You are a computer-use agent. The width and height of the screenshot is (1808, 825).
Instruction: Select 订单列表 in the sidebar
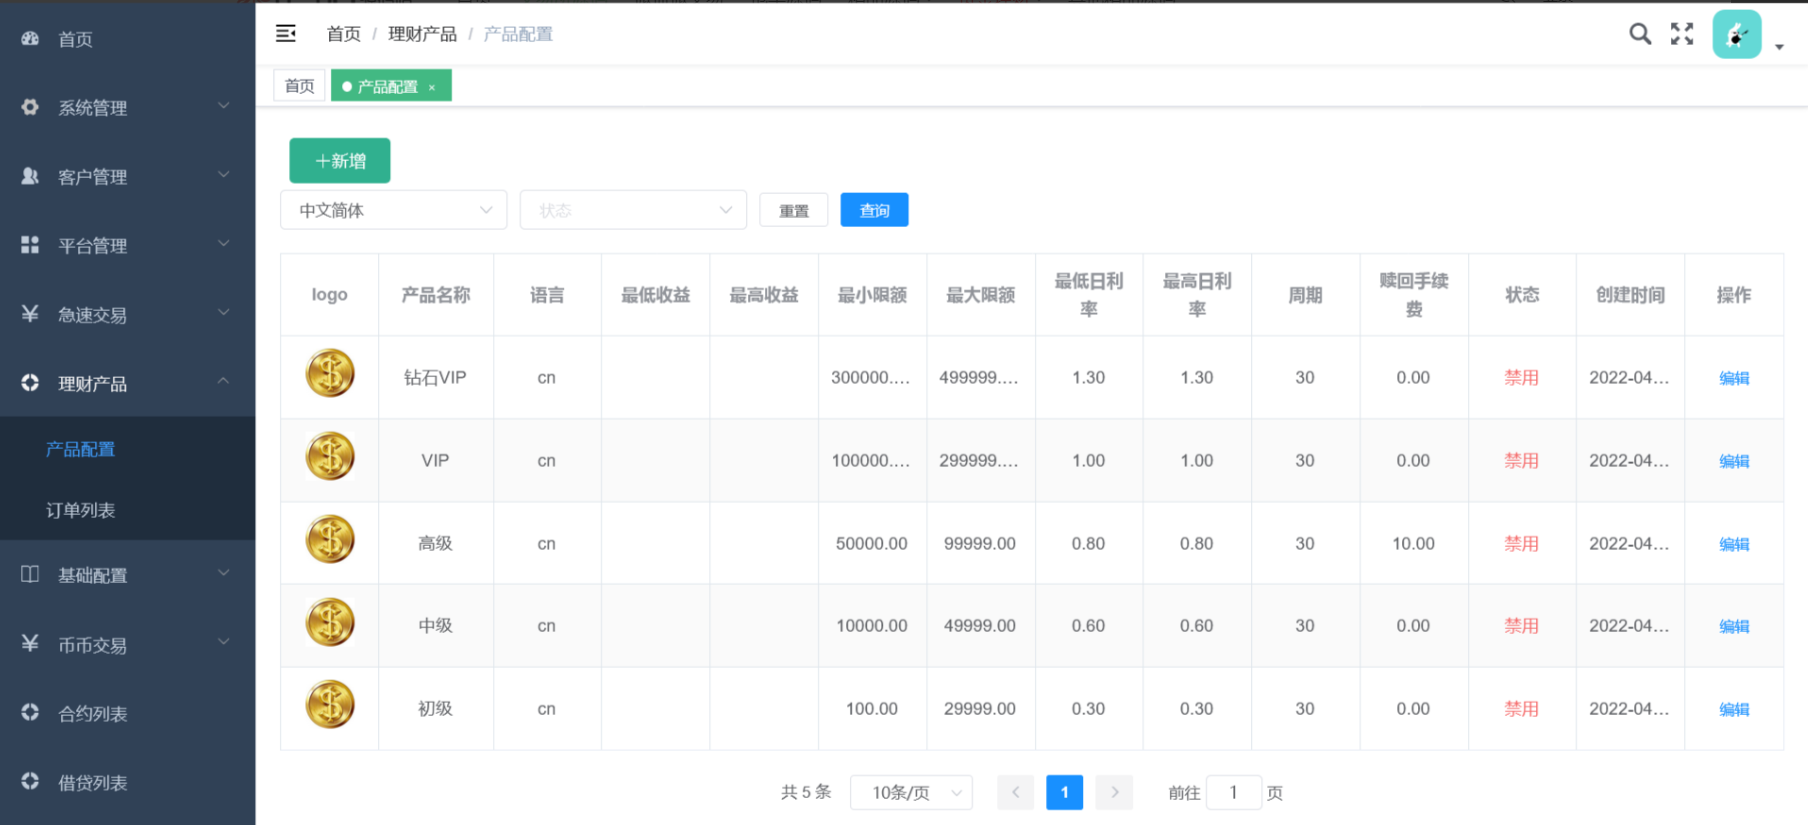[x=81, y=510]
